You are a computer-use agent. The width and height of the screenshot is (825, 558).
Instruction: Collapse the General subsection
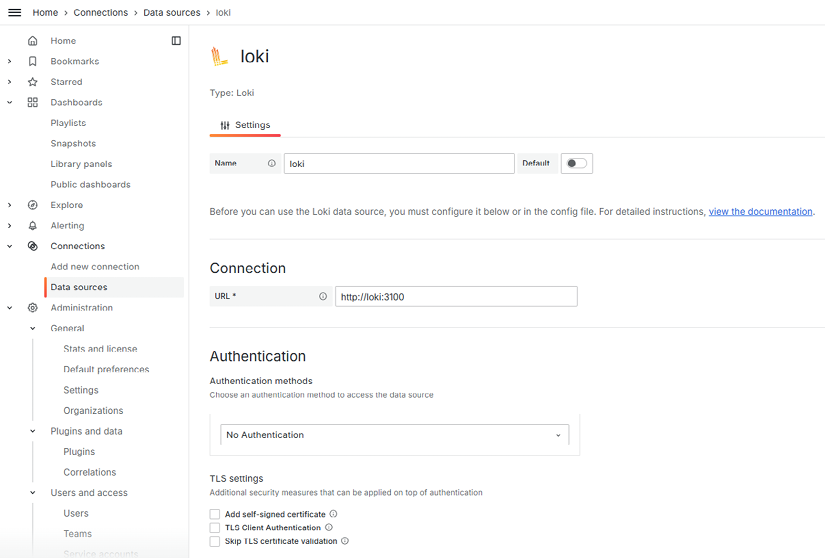33,328
